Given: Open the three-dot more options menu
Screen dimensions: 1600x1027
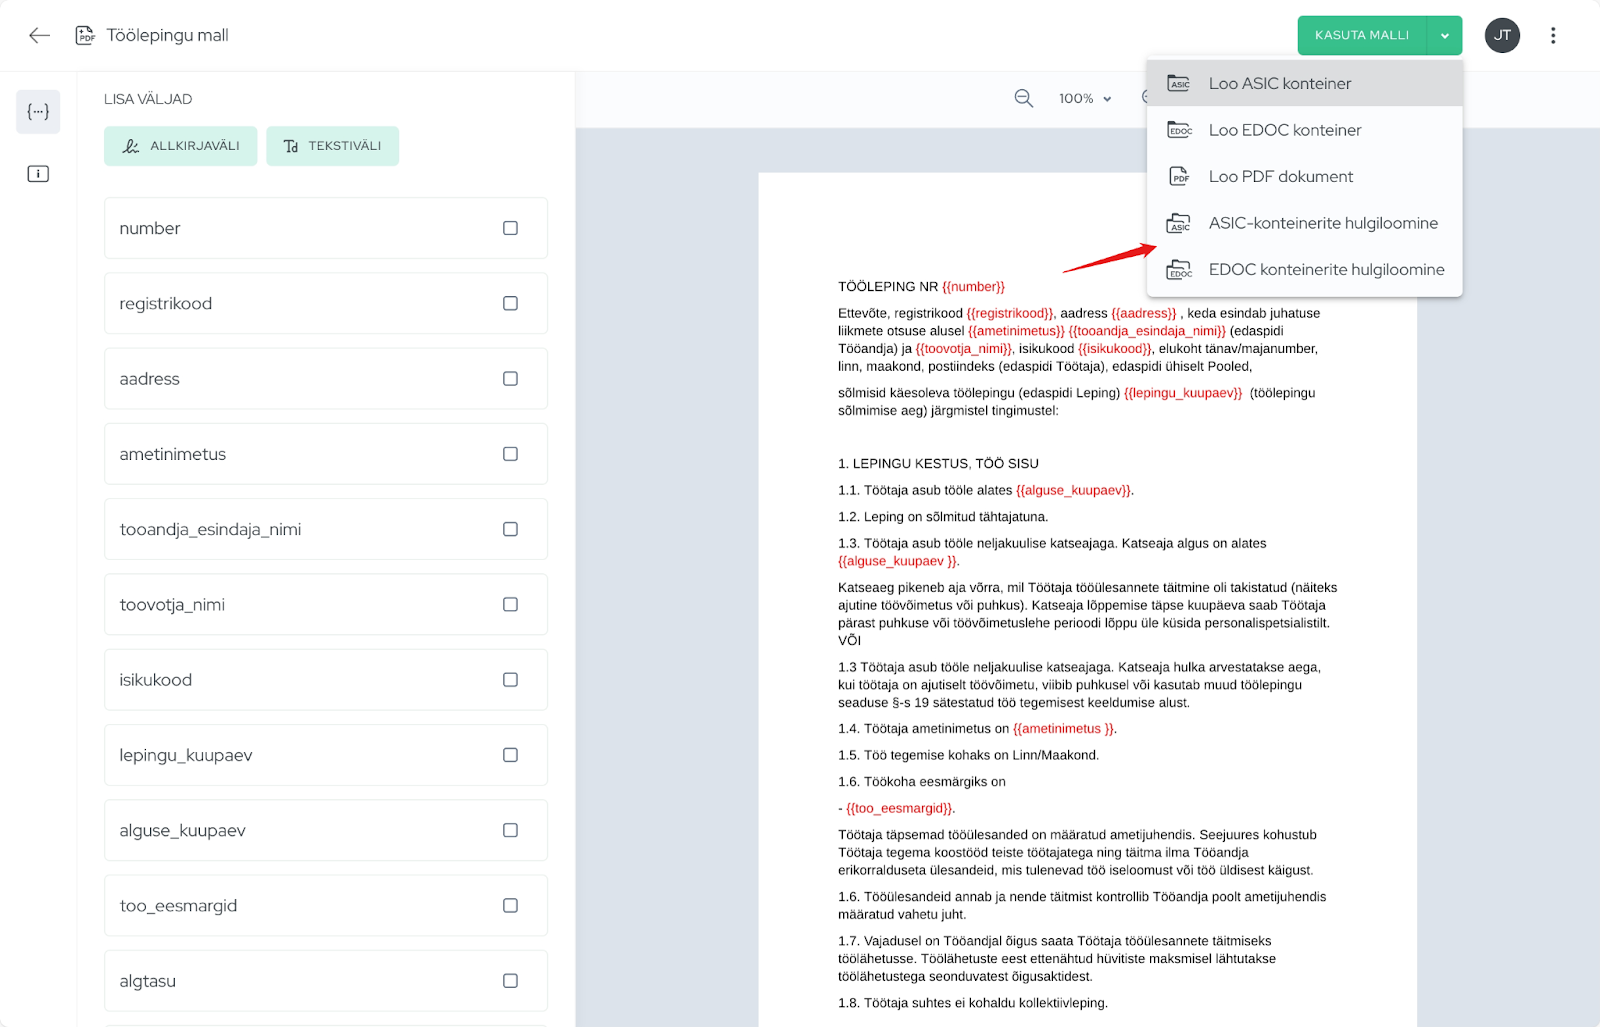Looking at the screenshot, I should tap(1552, 36).
